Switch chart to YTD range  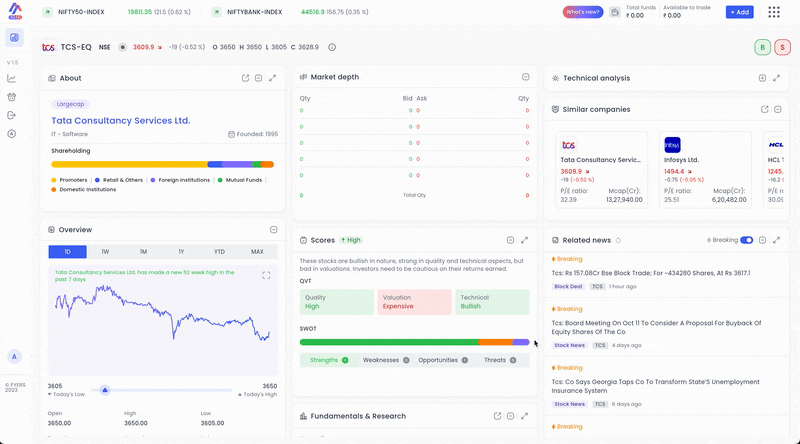coord(219,252)
